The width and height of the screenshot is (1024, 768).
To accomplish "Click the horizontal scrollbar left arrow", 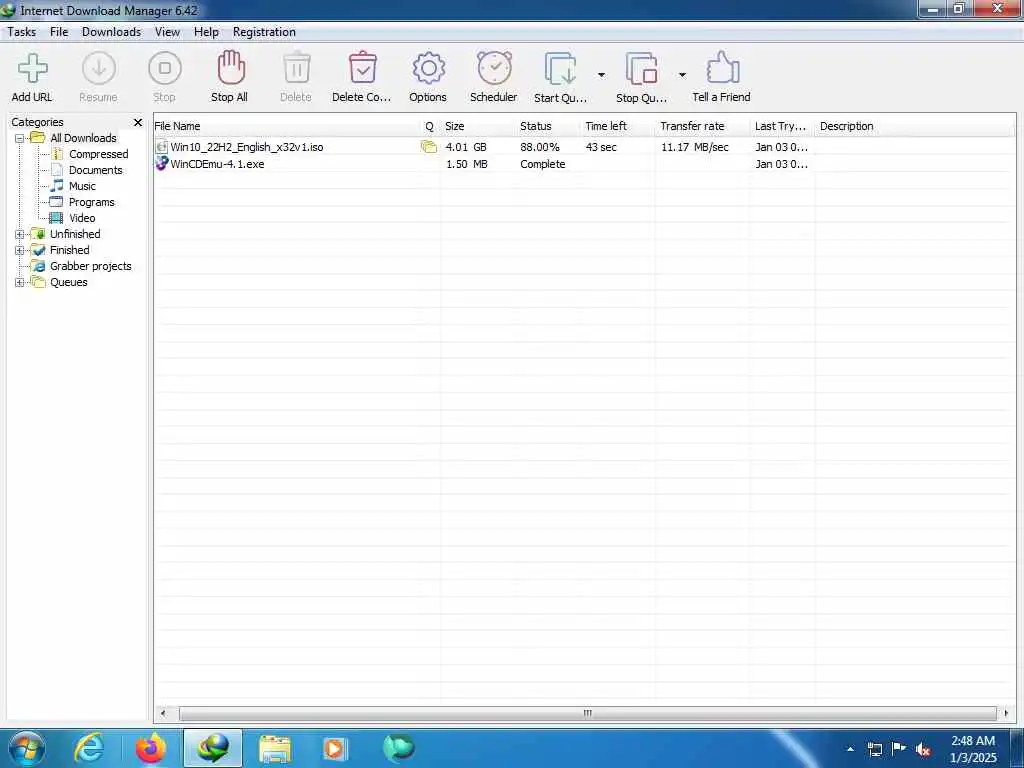I will (x=163, y=713).
